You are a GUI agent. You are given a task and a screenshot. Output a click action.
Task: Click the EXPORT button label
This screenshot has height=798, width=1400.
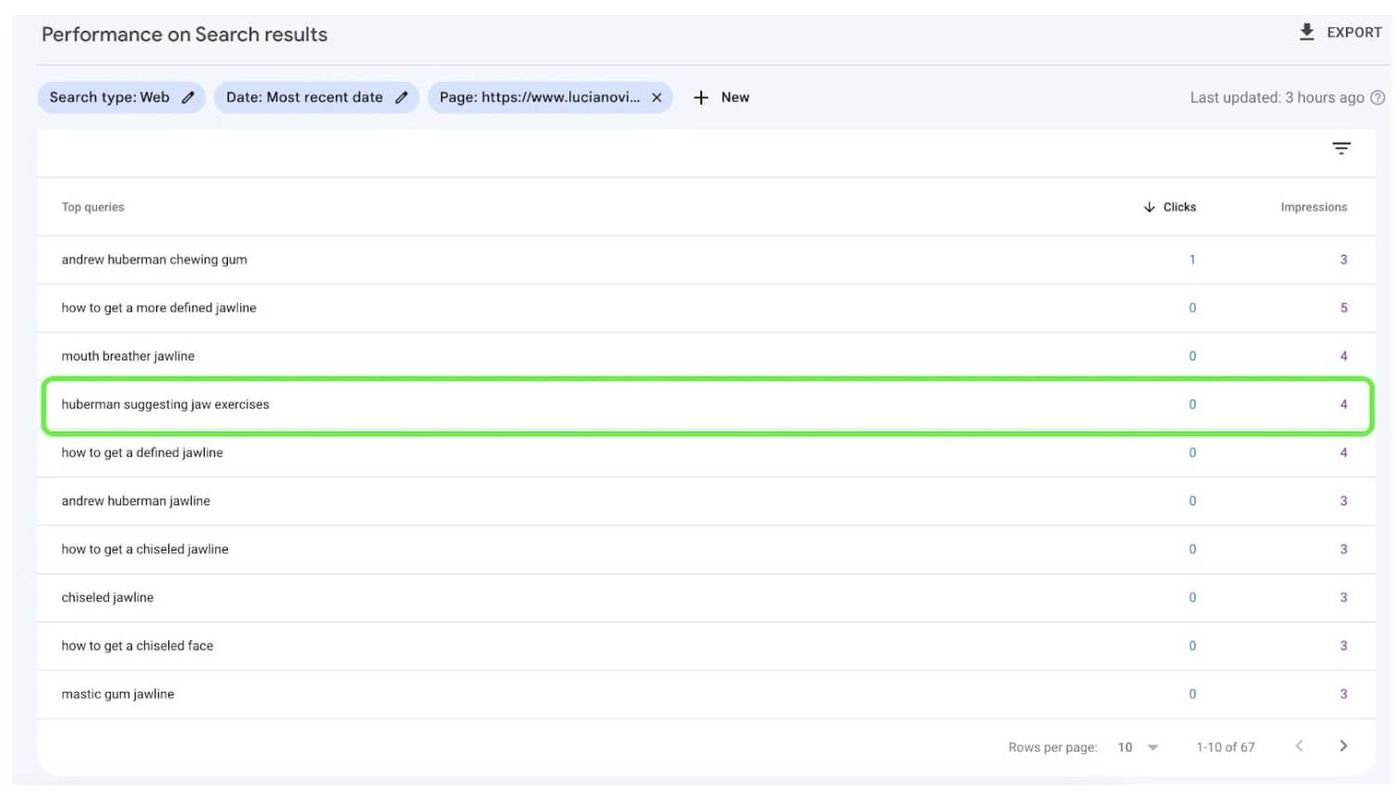pos(1354,32)
